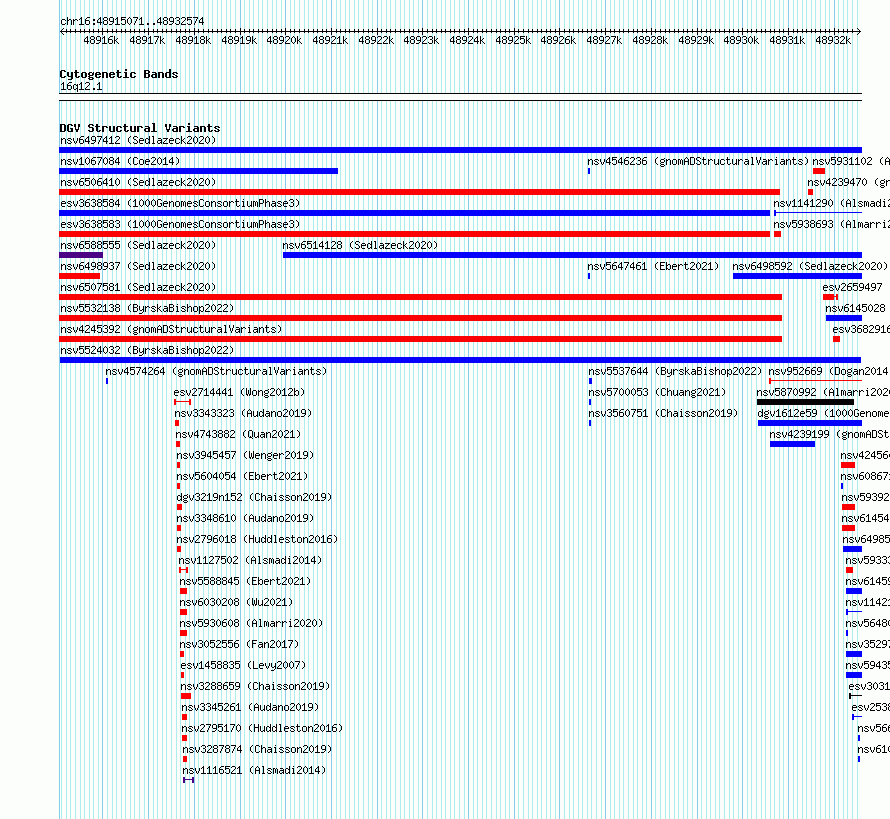Click the black nsv5870992 variant bar
This screenshot has width=890, height=819.
click(805, 402)
